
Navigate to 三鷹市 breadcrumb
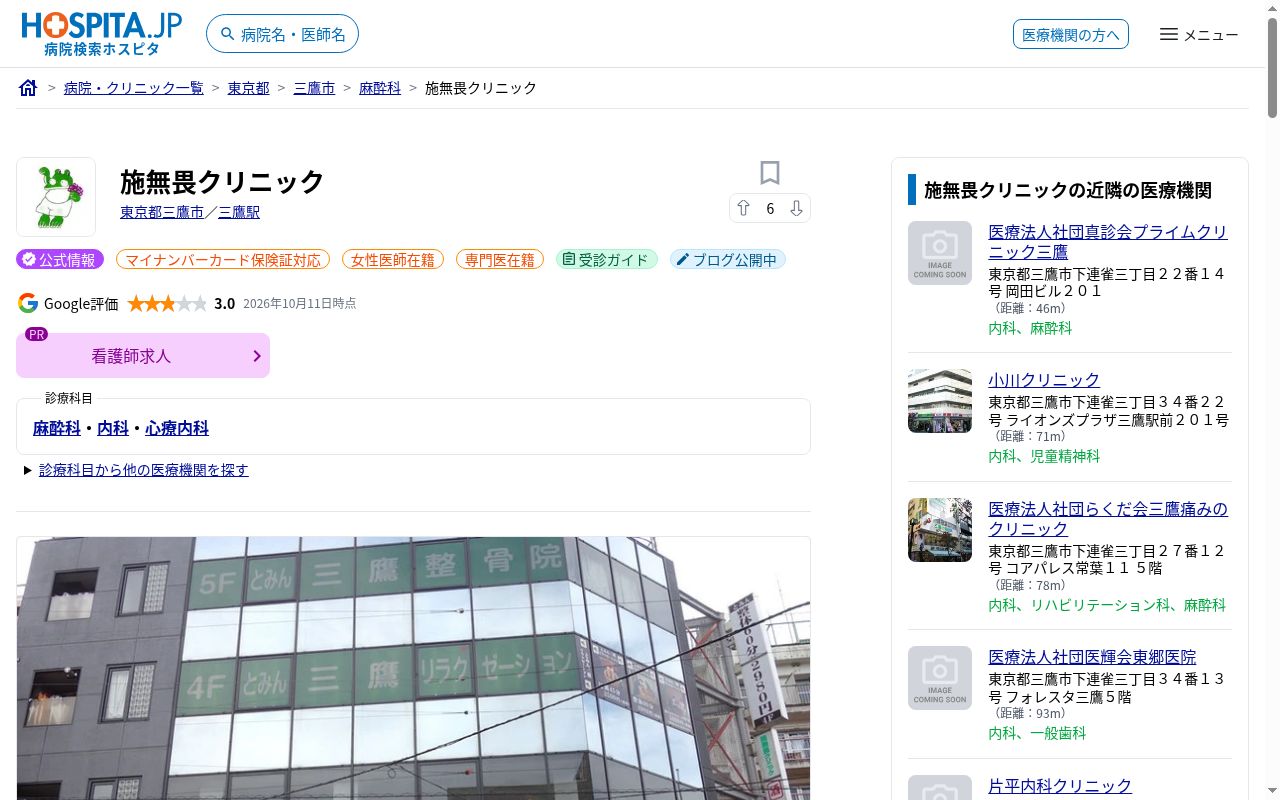(314, 88)
